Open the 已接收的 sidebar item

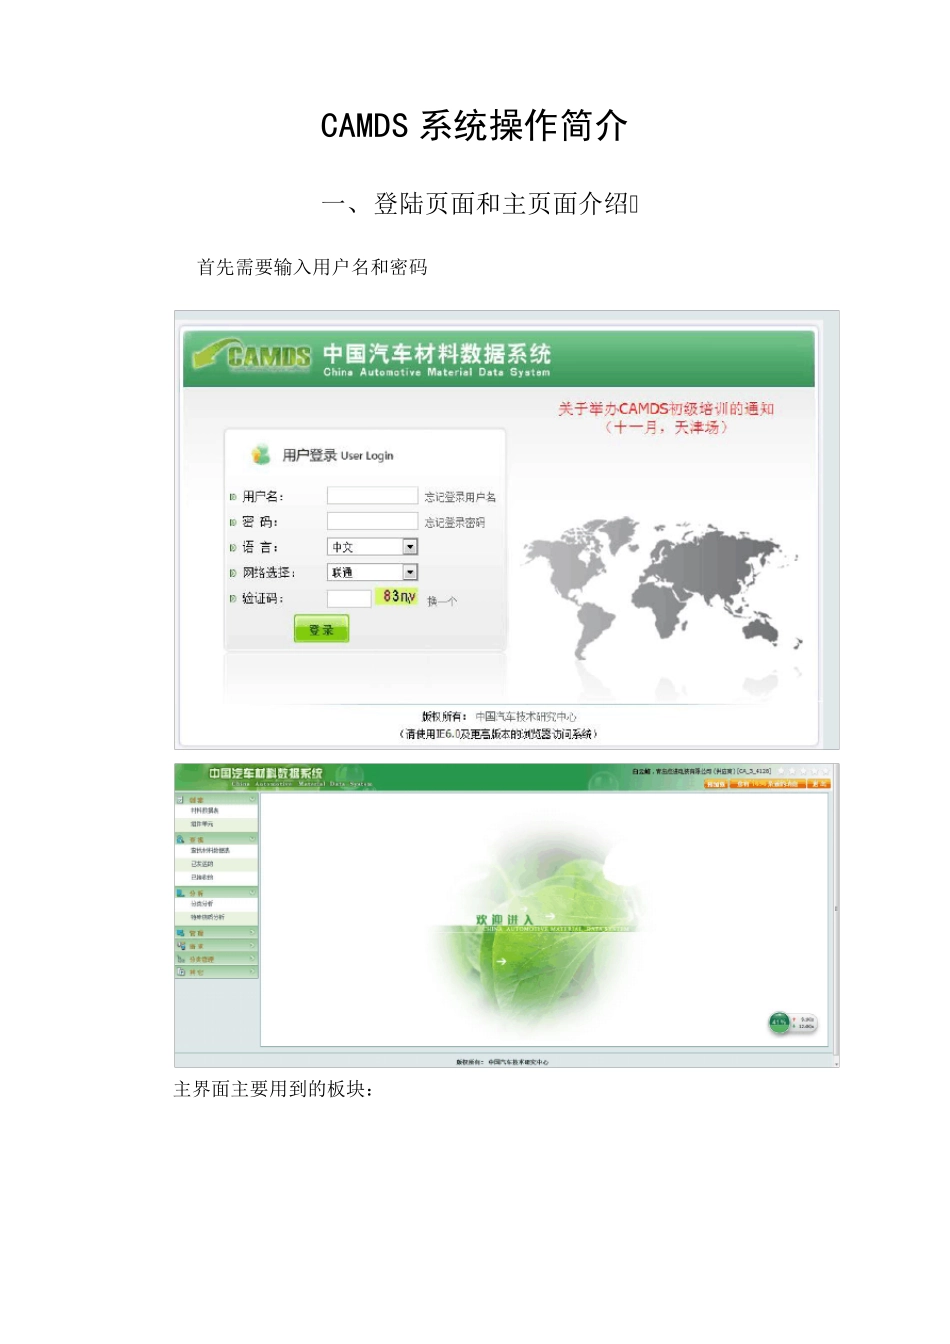click(x=202, y=877)
